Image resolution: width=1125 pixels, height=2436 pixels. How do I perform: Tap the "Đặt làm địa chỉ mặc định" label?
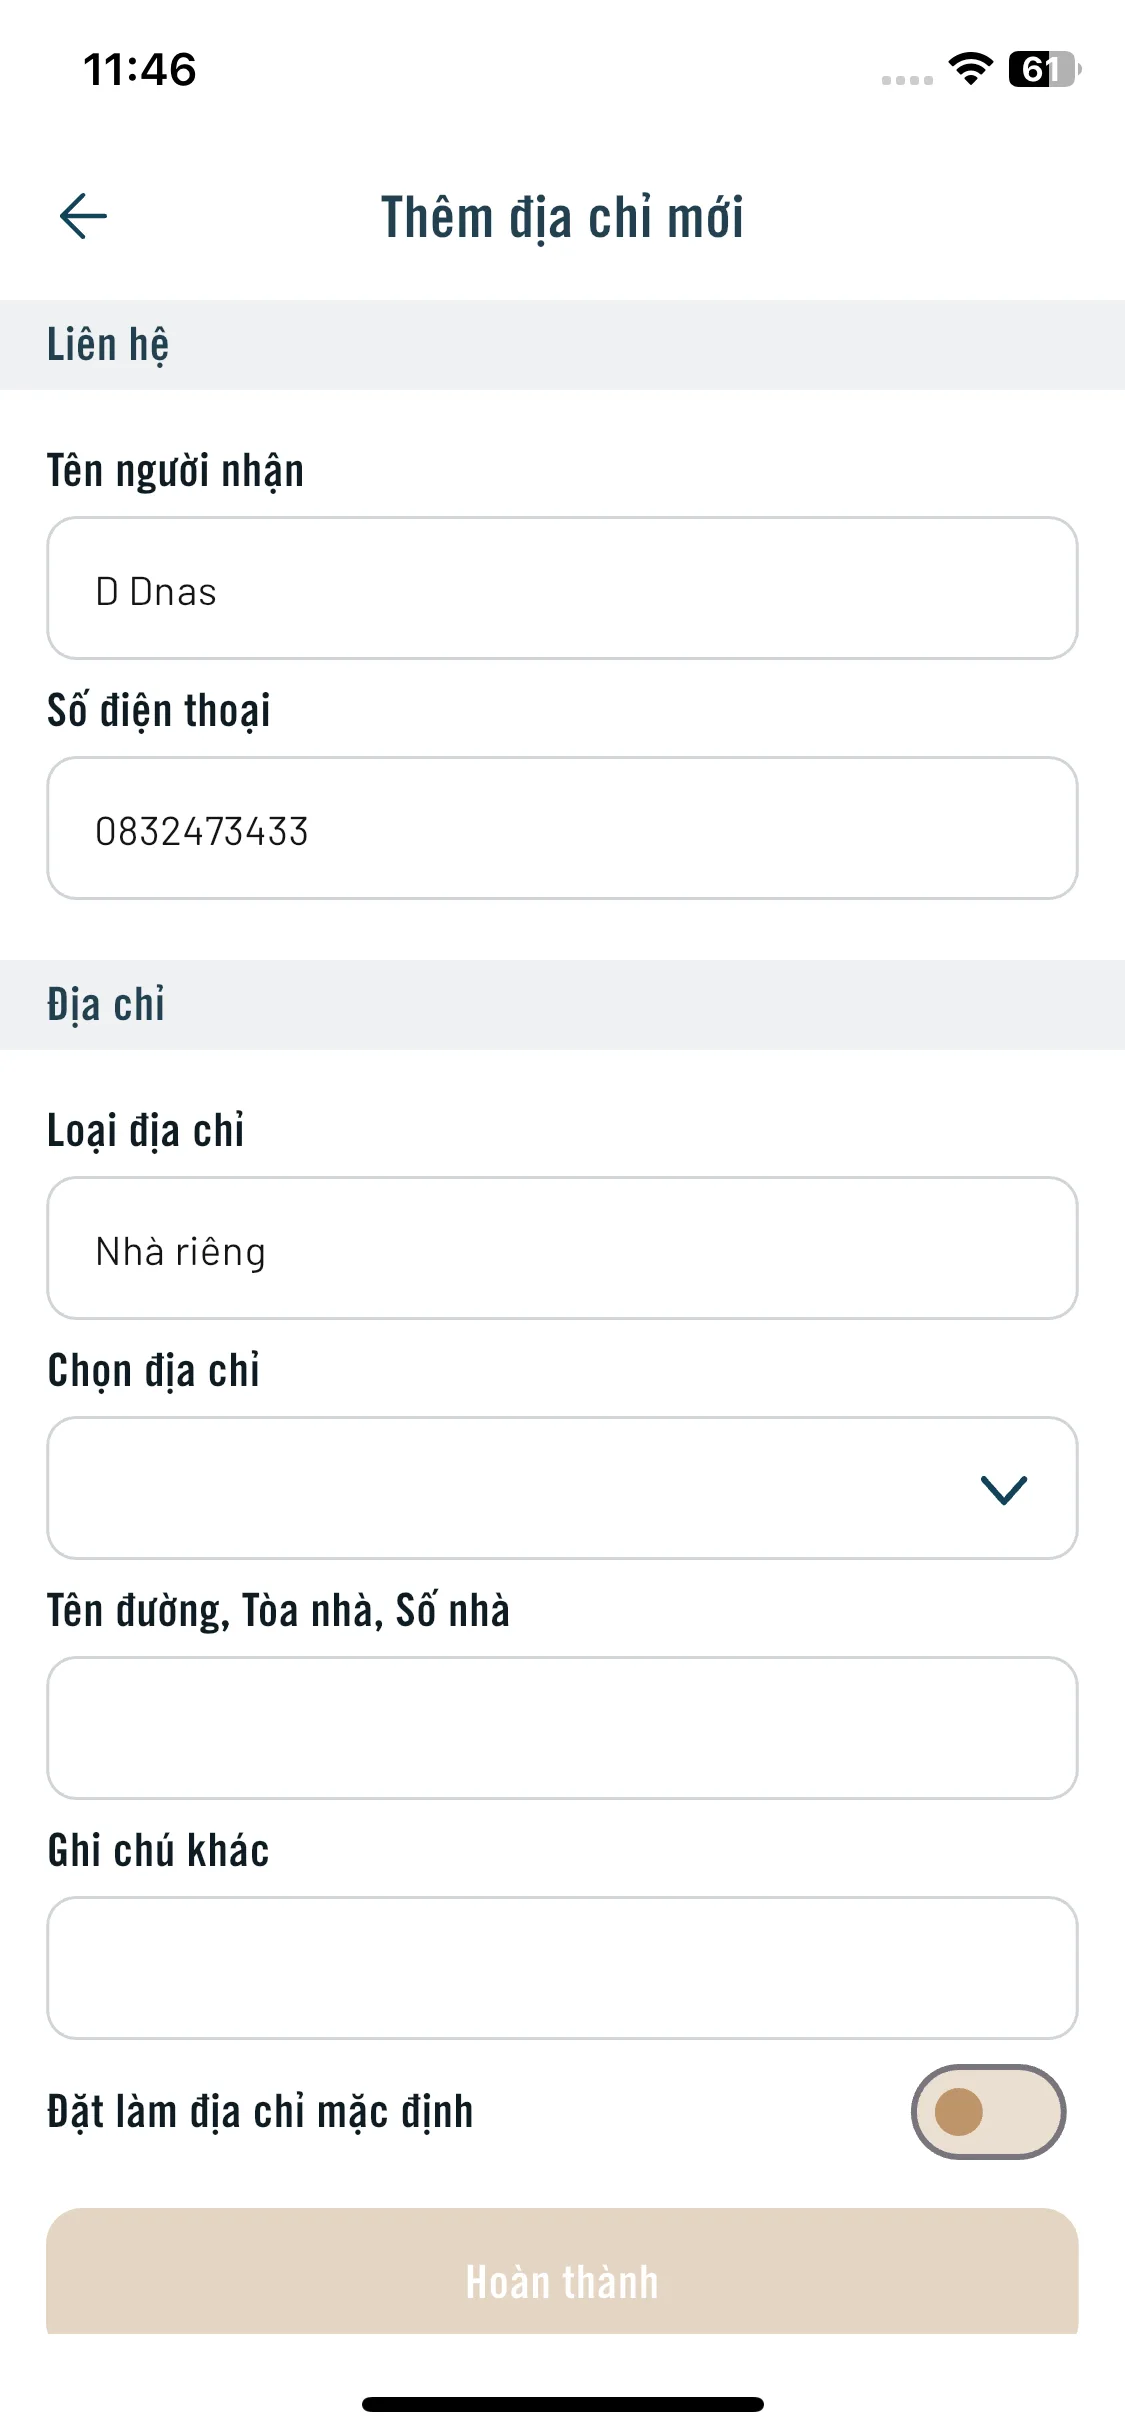(260, 2112)
